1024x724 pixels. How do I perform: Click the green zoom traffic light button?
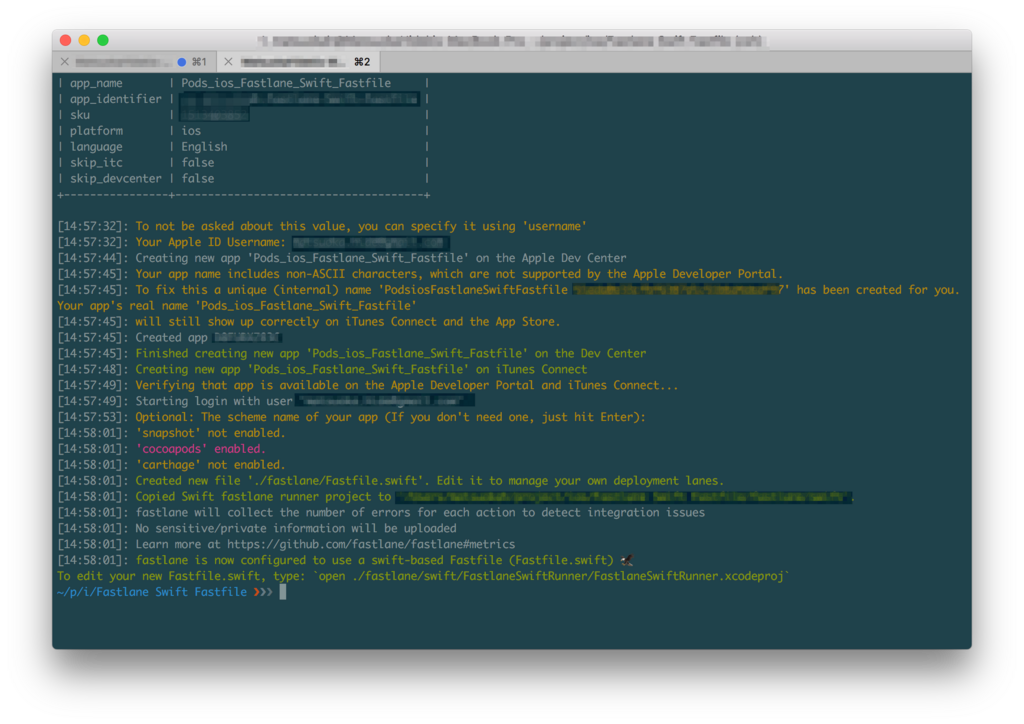point(101,40)
